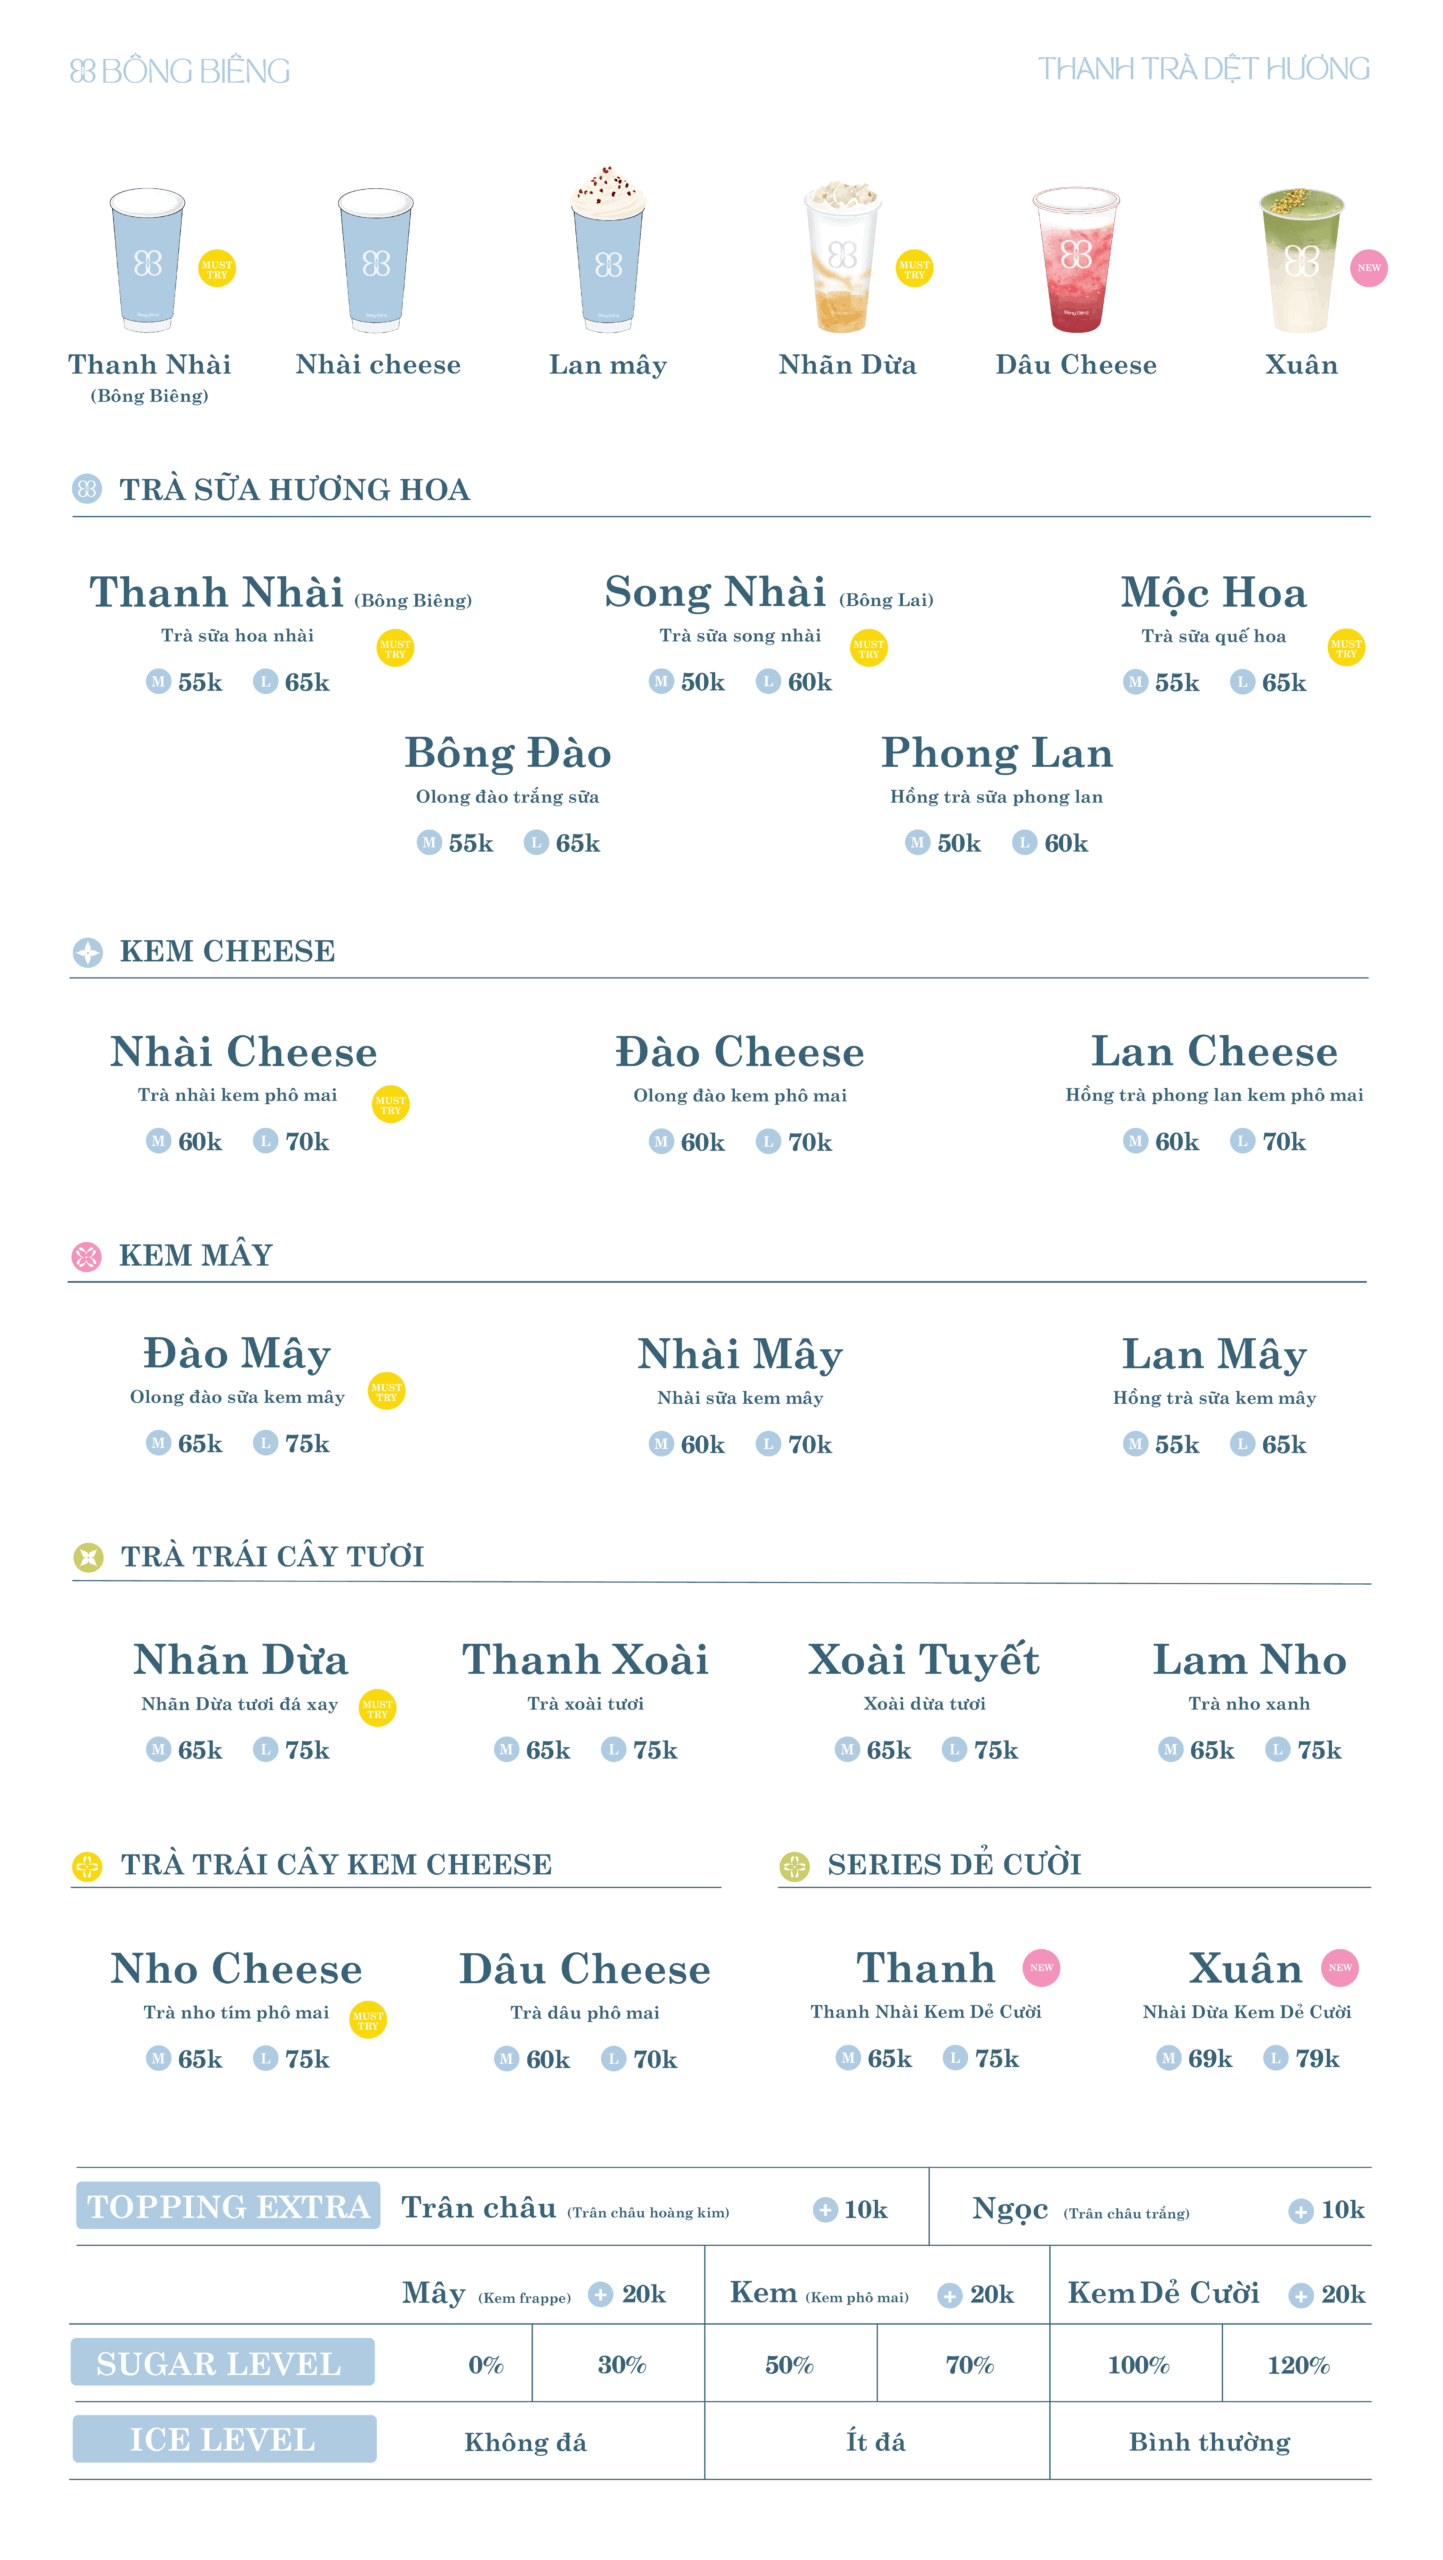Pick size M for Mộc Hoa
Screen dimensions: 1443x2560
pyautogui.click(x=1135, y=682)
